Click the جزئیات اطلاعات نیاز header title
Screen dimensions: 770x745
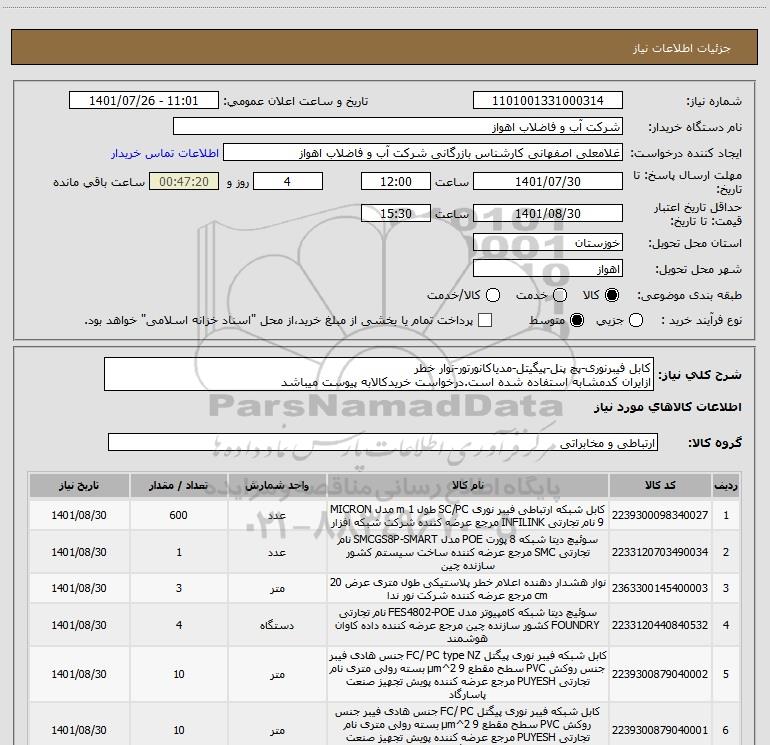point(682,48)
